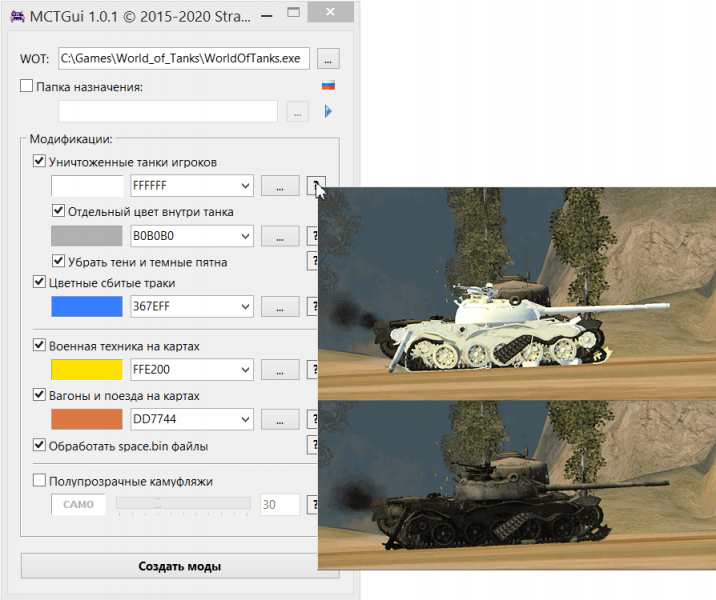Uncheck 'Уничтоженные танки игроков' option
716x600 pixels.
point(39,161)
